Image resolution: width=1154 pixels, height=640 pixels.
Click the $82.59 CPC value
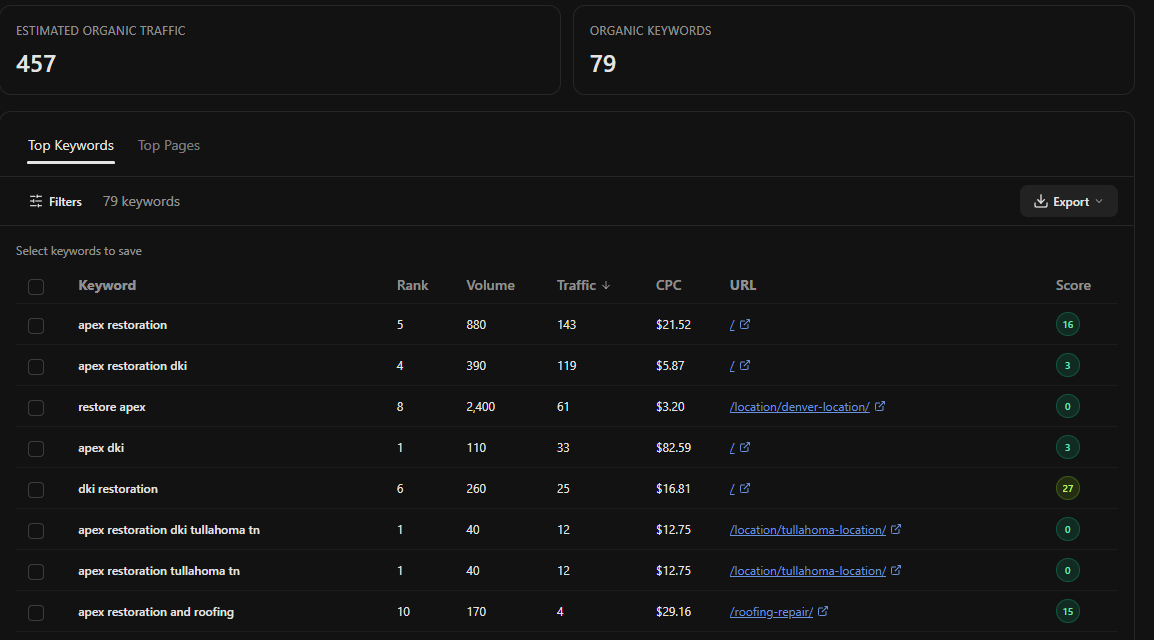[673, 447]
